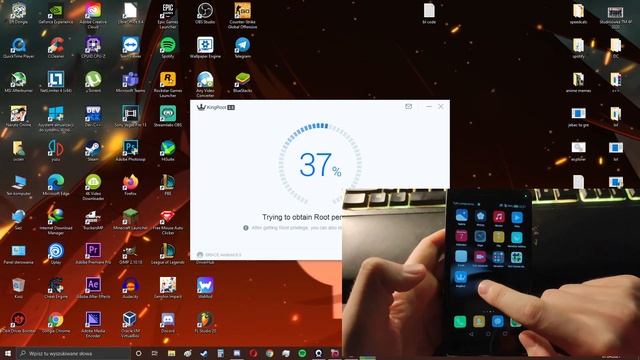Open QuickTime Player icon
Screen dimensions: 640x360
[18, 48]
